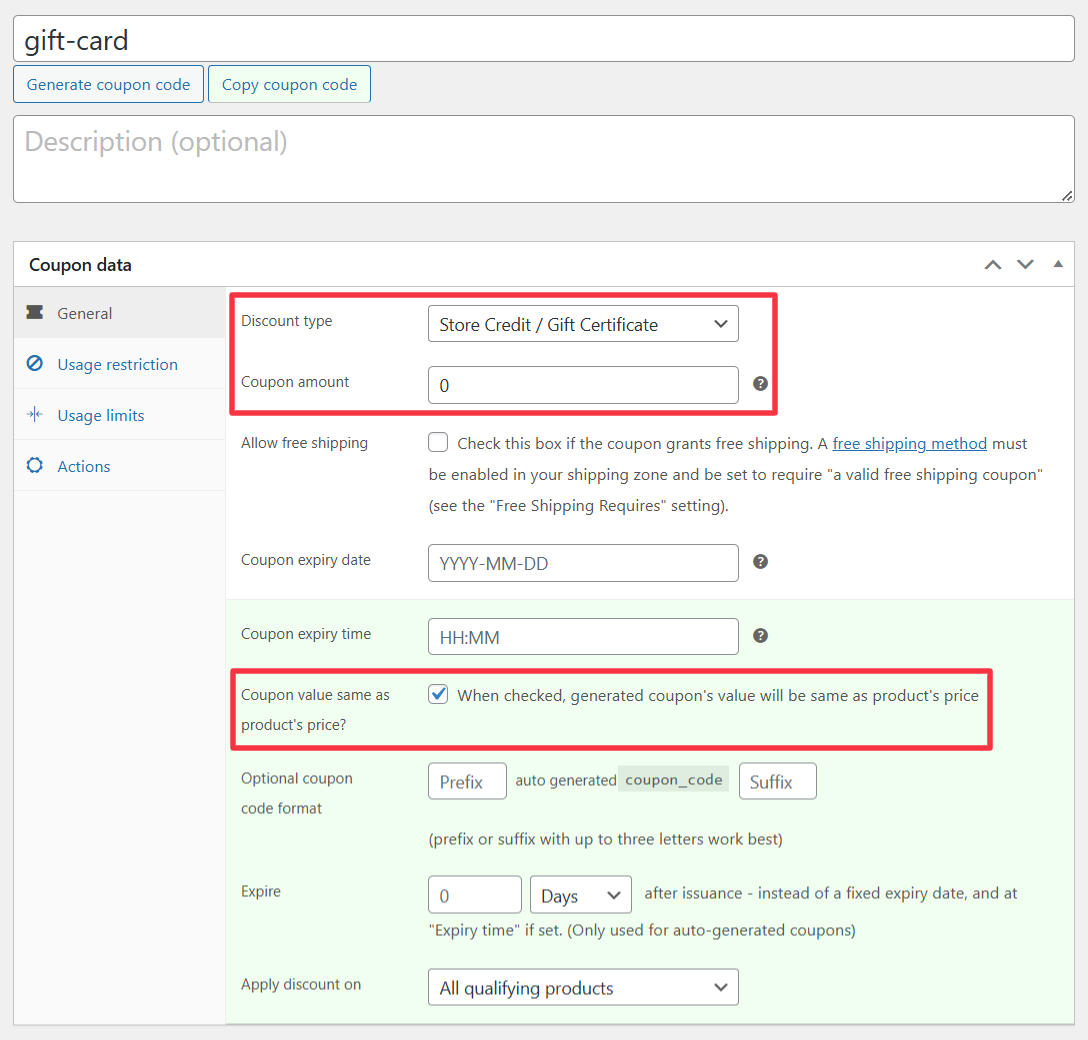Click the Actions tab icon
Screen dimensions: 1088x1040
(x=35, y=466)
